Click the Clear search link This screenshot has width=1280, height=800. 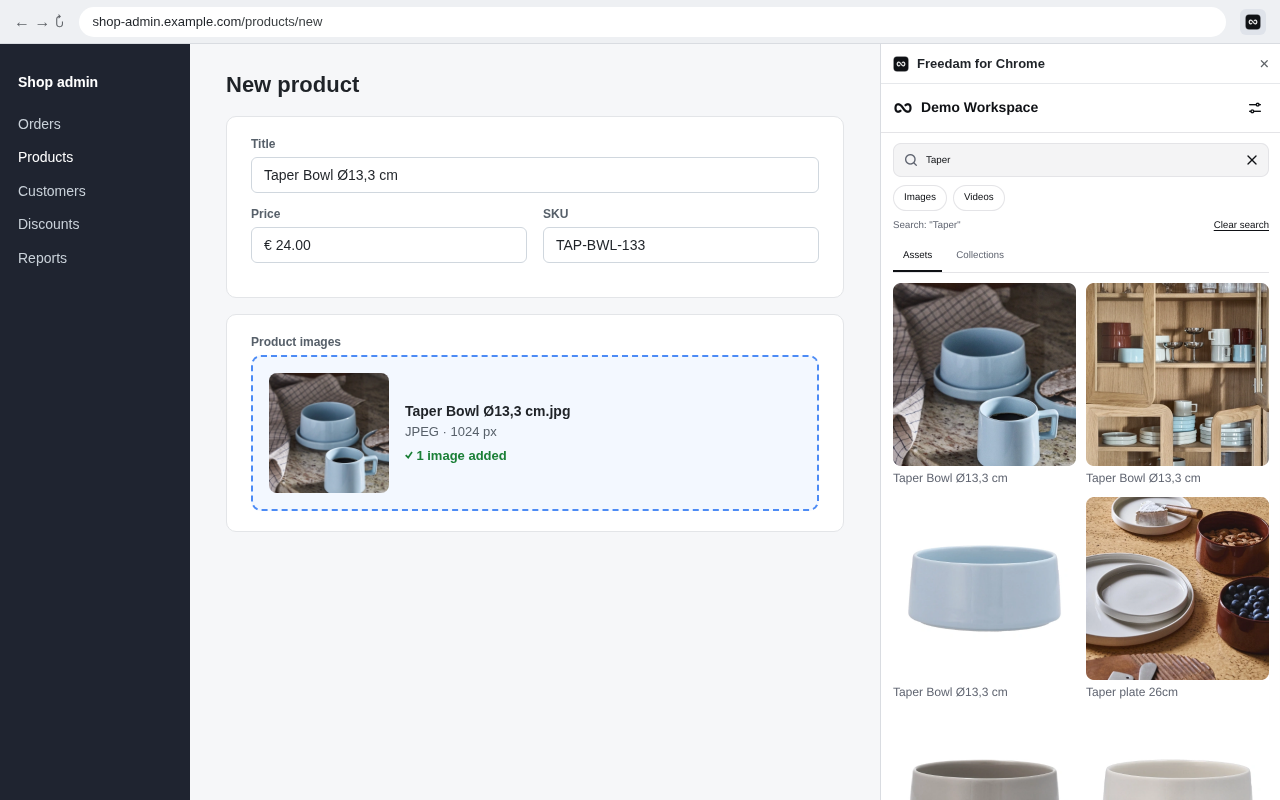pos(1241,225)
